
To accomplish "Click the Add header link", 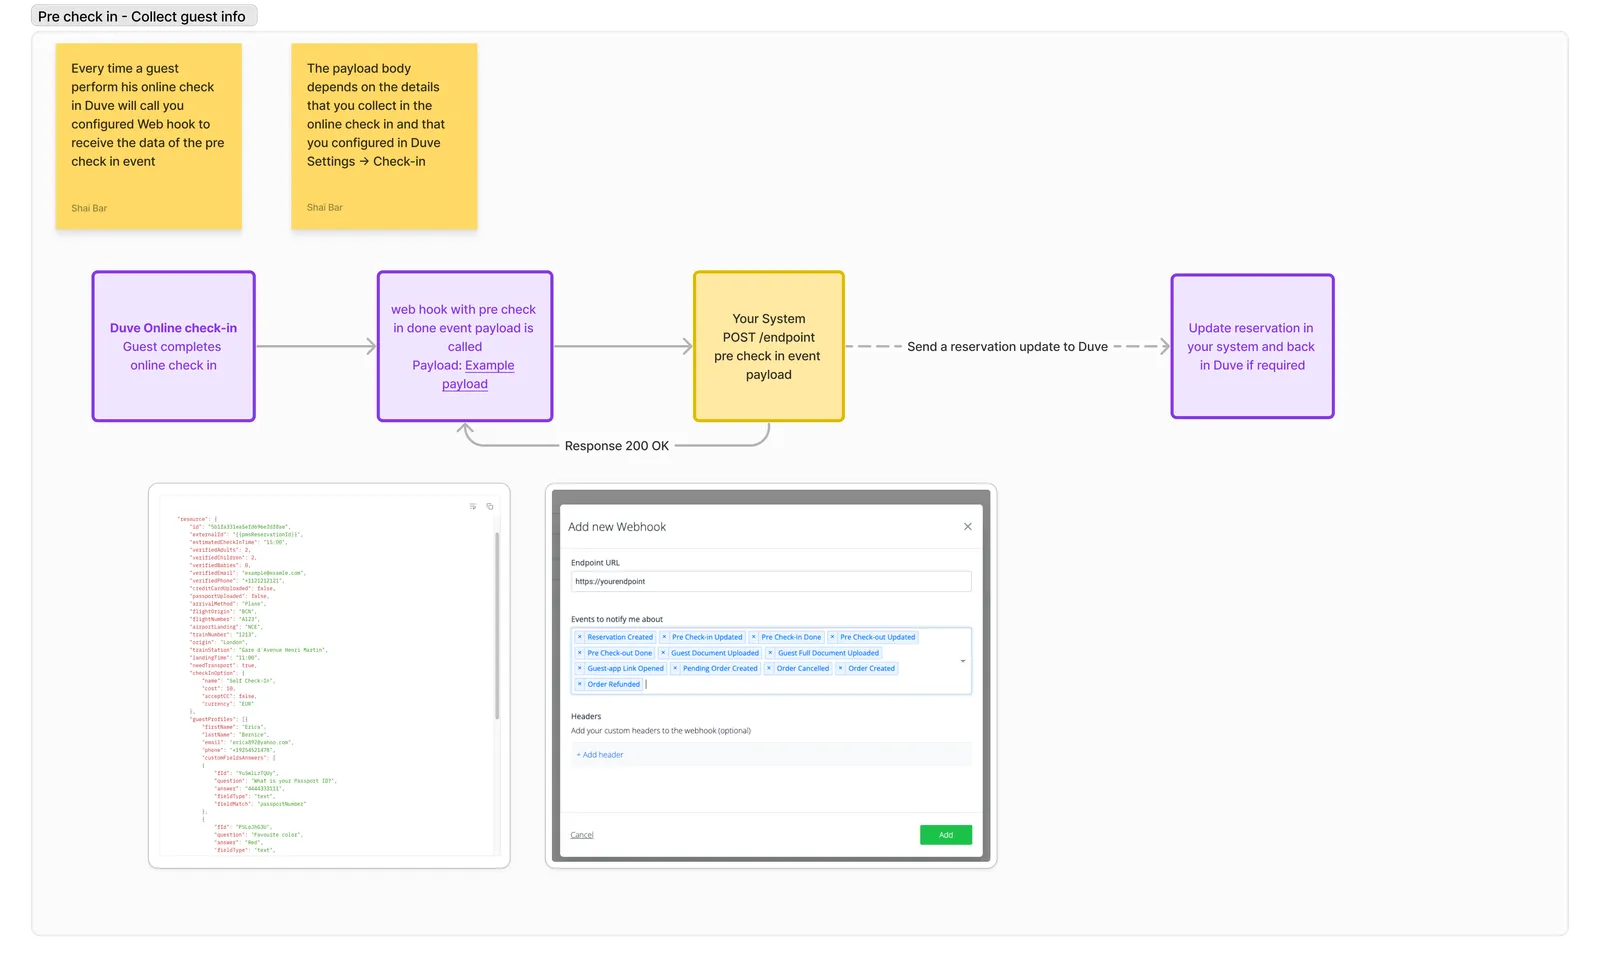I will [x=600, y=755].
